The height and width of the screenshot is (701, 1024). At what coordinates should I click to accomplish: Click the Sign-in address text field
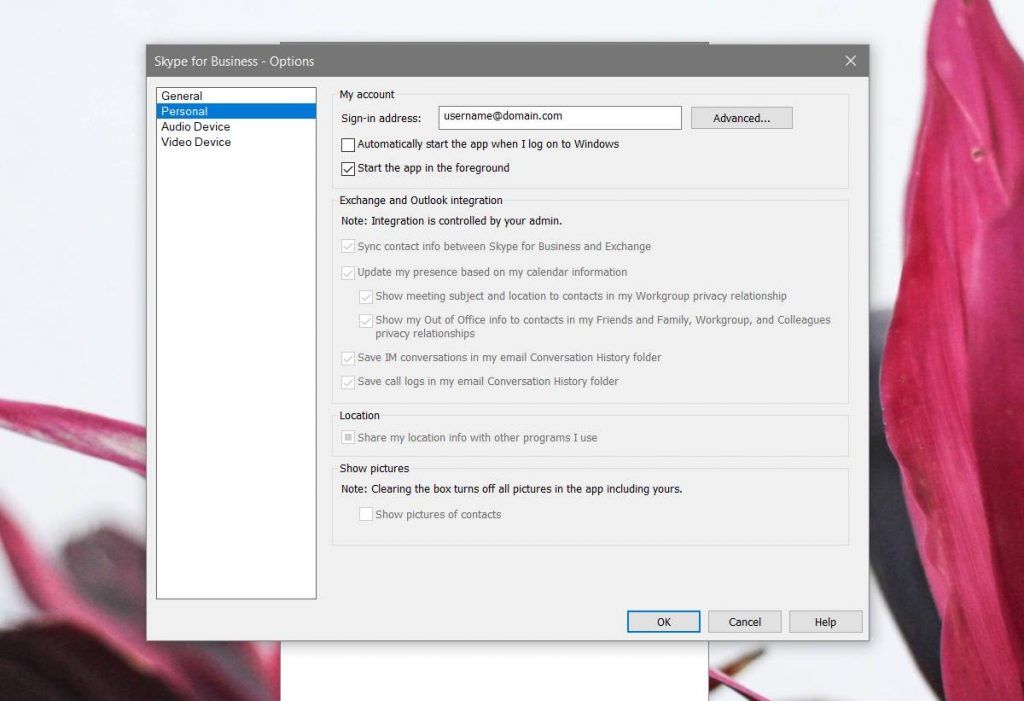[x=559, y=118]
